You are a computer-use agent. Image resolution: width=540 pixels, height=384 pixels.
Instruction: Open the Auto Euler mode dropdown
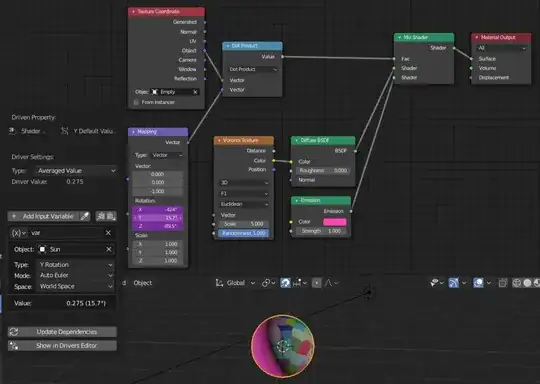click(x=75, y=275)
